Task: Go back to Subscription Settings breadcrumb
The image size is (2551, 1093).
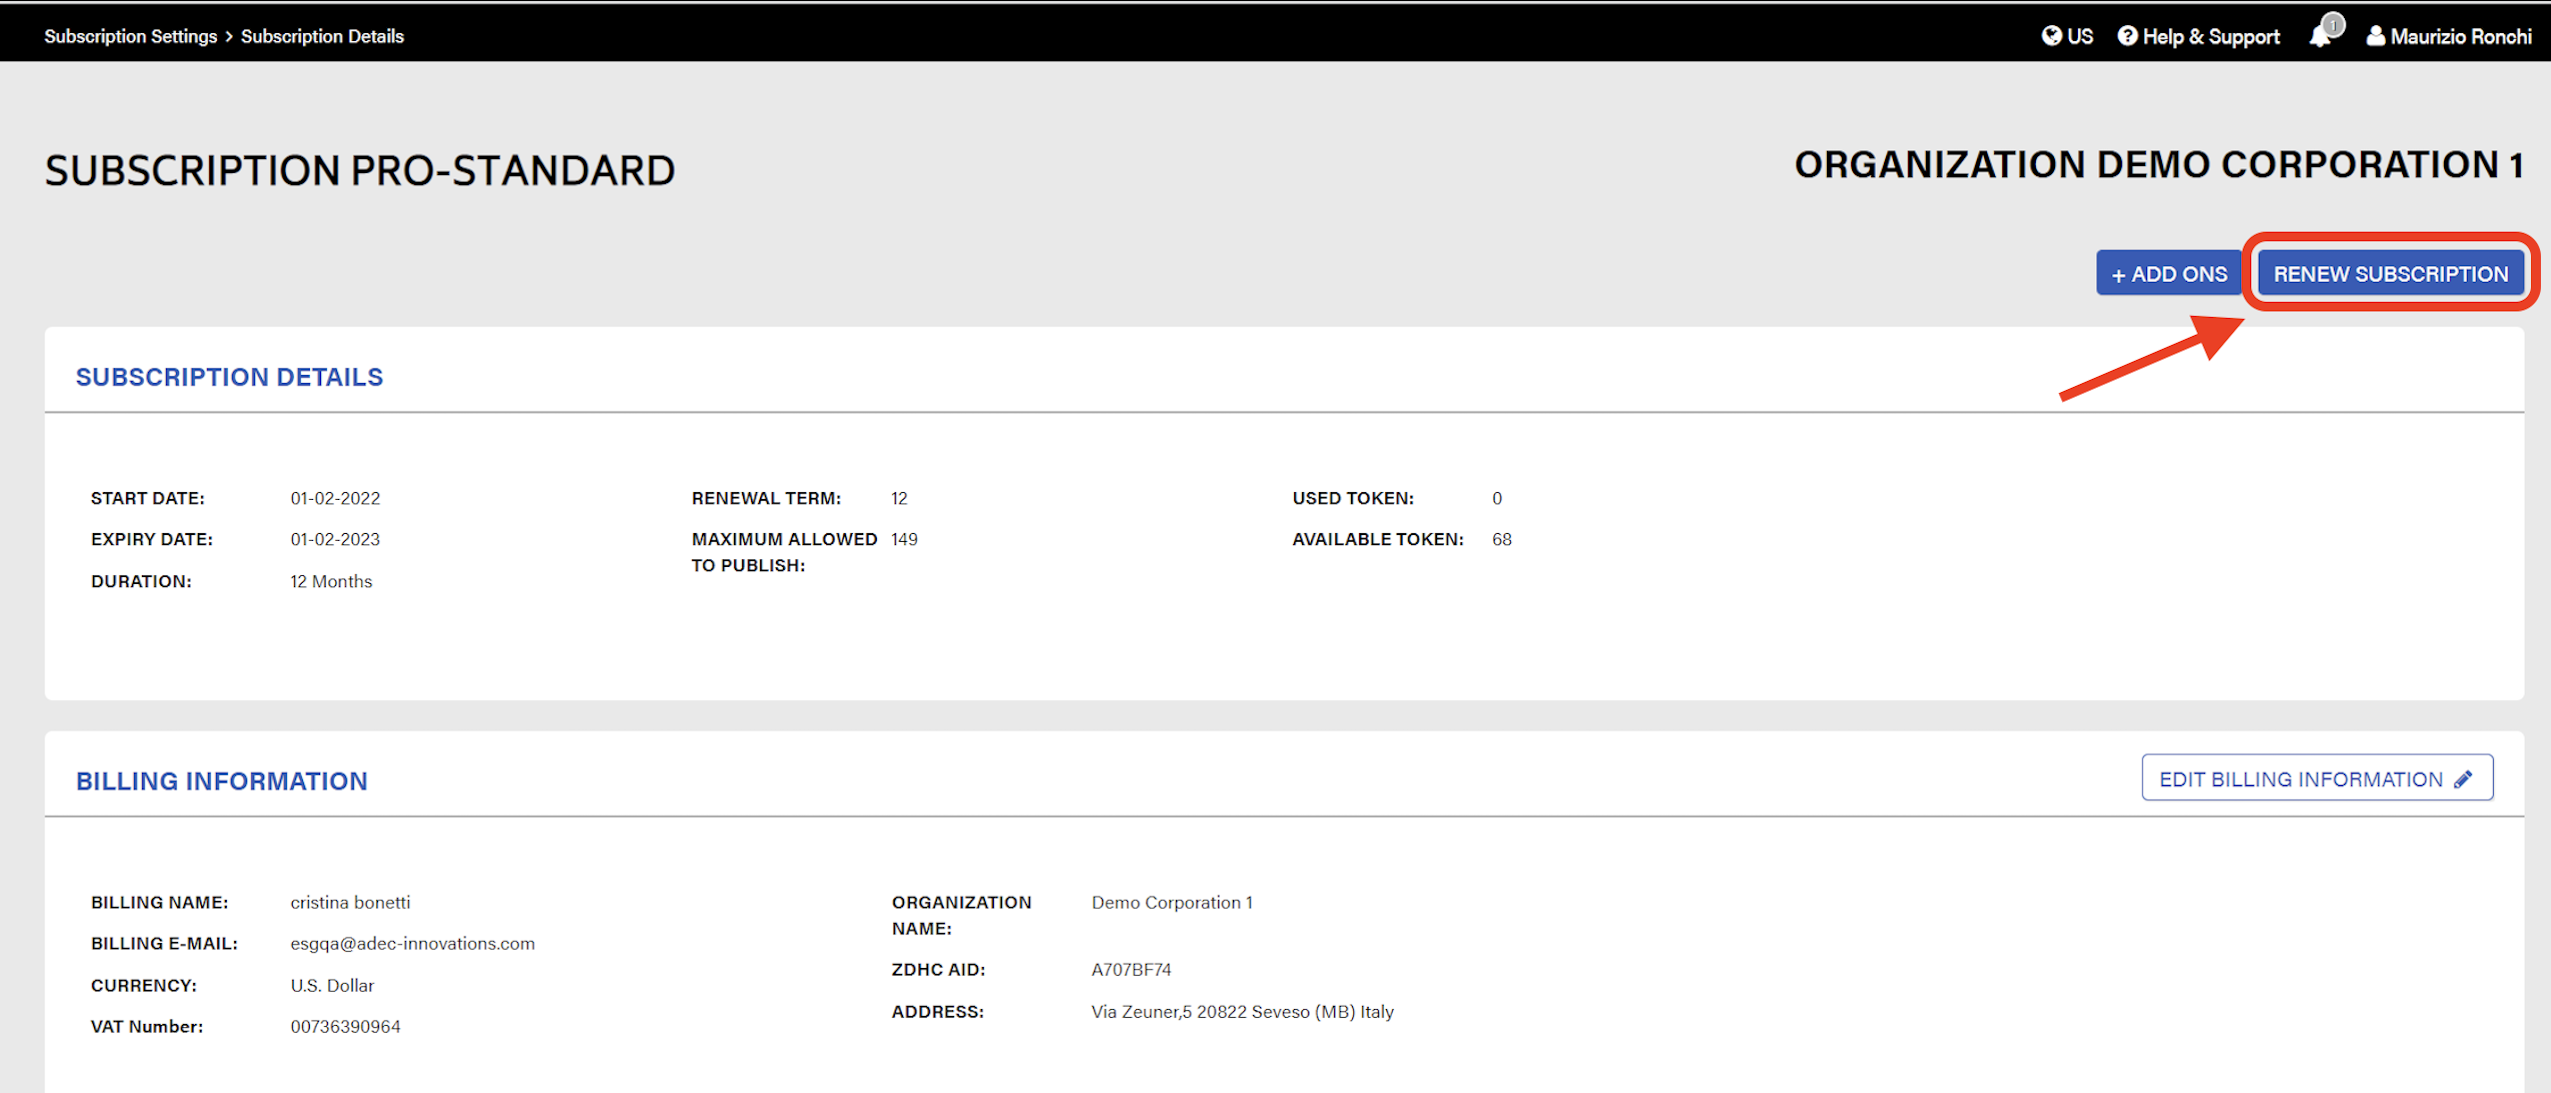Action: point(130,36)
